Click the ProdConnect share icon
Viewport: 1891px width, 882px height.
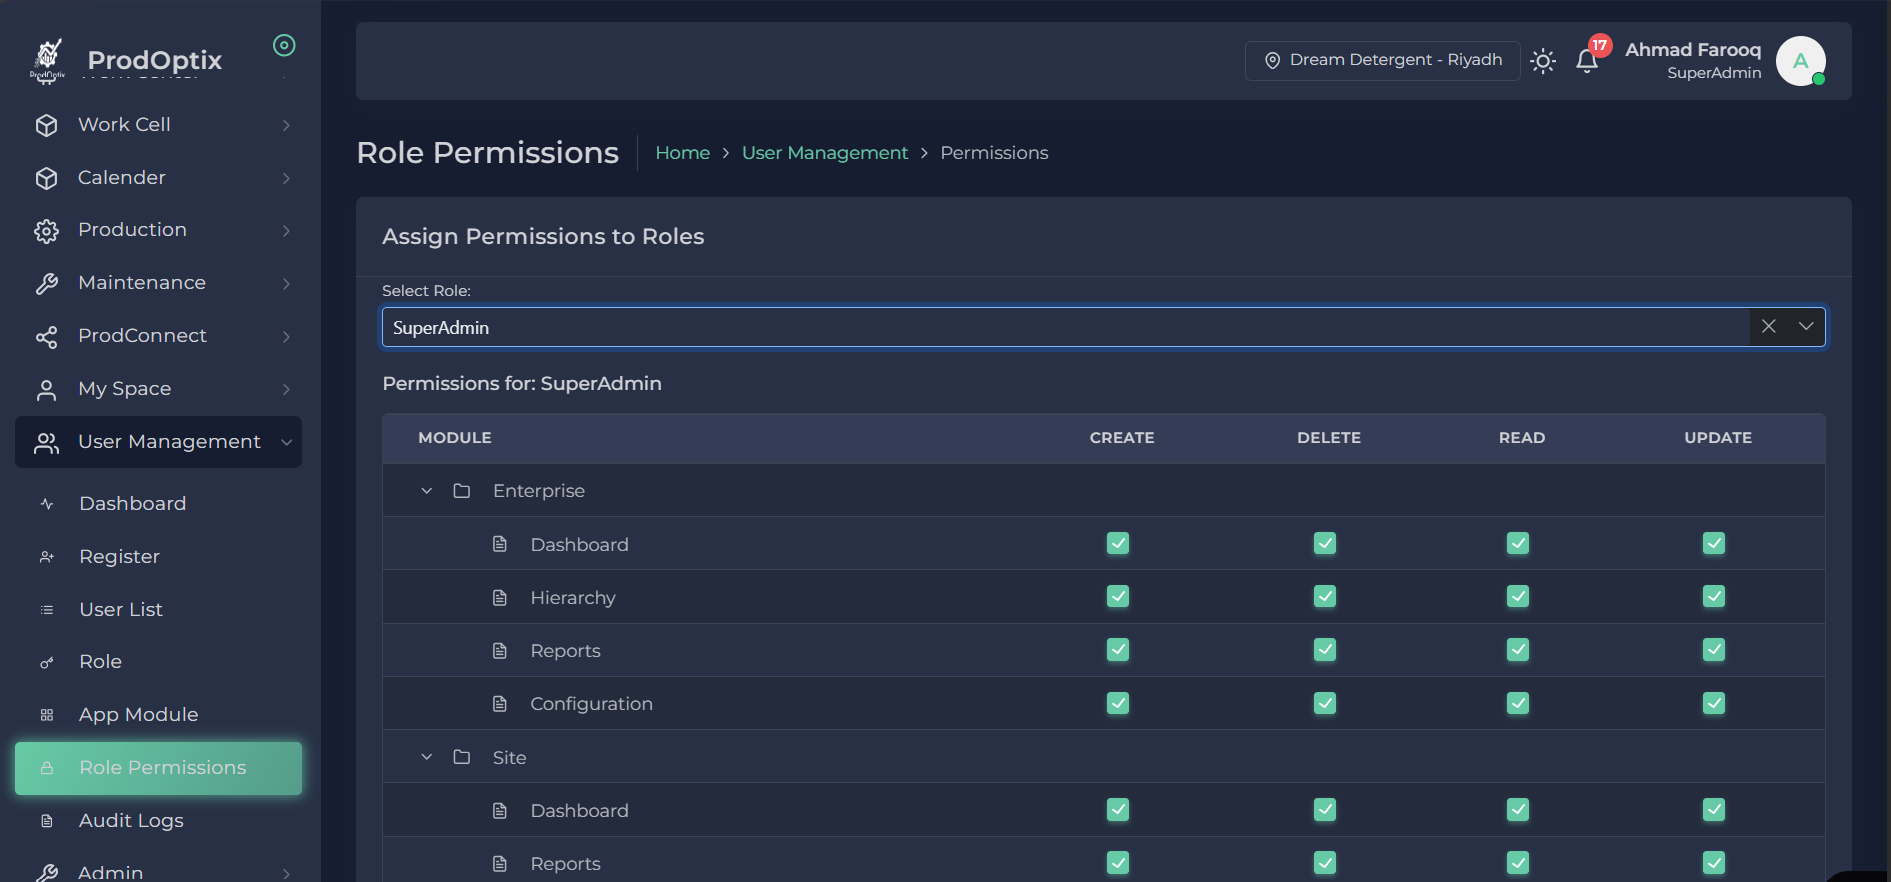pyautogui.click(x=46, y=337)
